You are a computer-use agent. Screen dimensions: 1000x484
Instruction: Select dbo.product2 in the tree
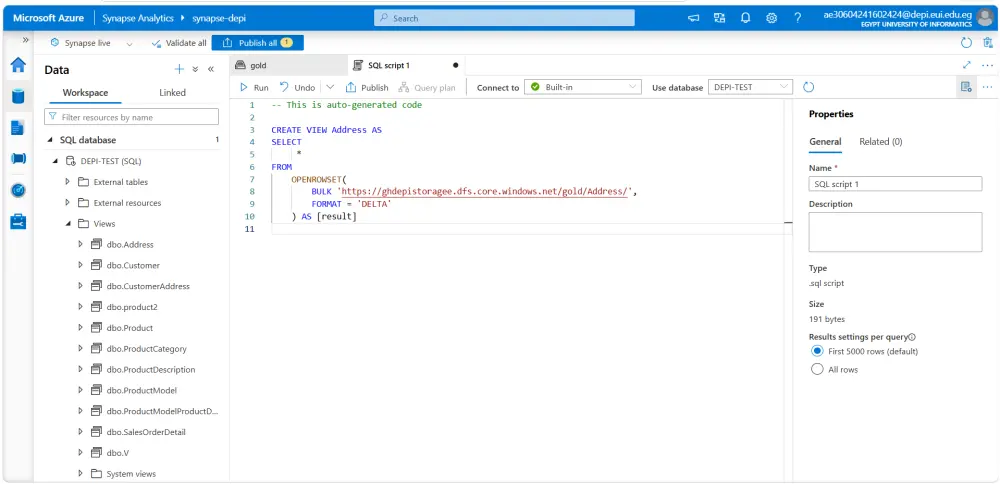click(132, 307)
